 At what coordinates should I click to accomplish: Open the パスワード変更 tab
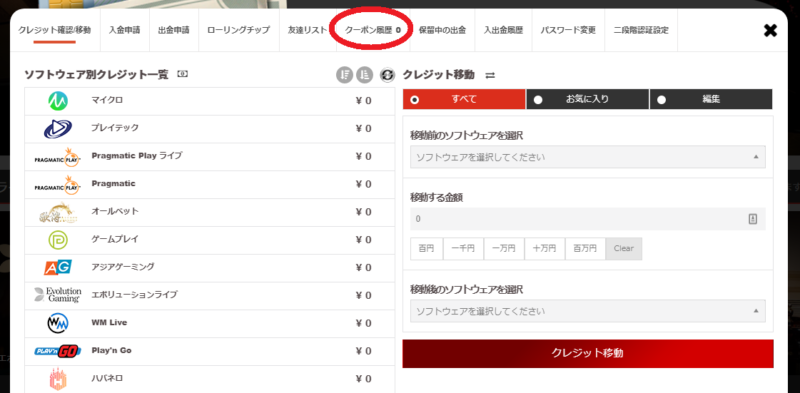(568, 30)
